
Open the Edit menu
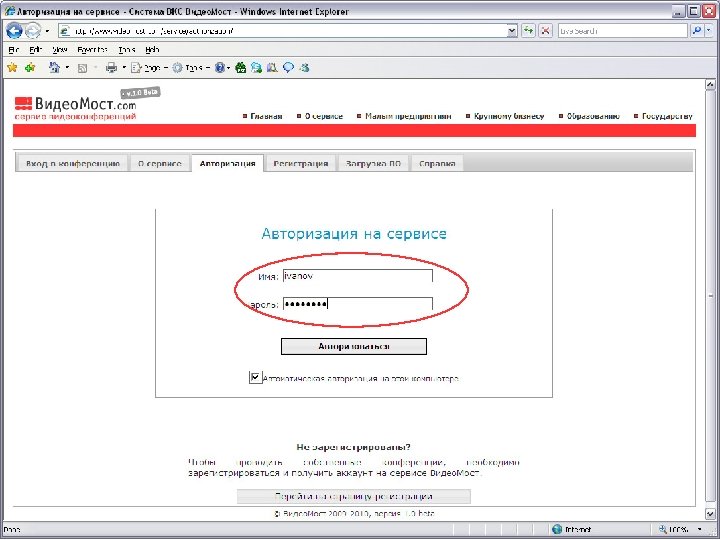click(x=35, y=50)
